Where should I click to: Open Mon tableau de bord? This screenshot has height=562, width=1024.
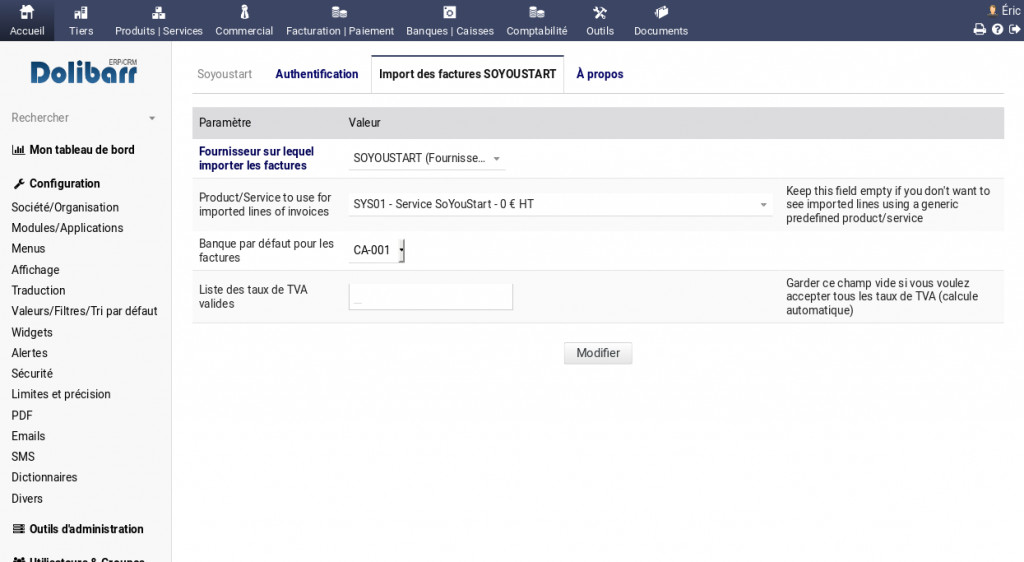[x=82, y=150]
